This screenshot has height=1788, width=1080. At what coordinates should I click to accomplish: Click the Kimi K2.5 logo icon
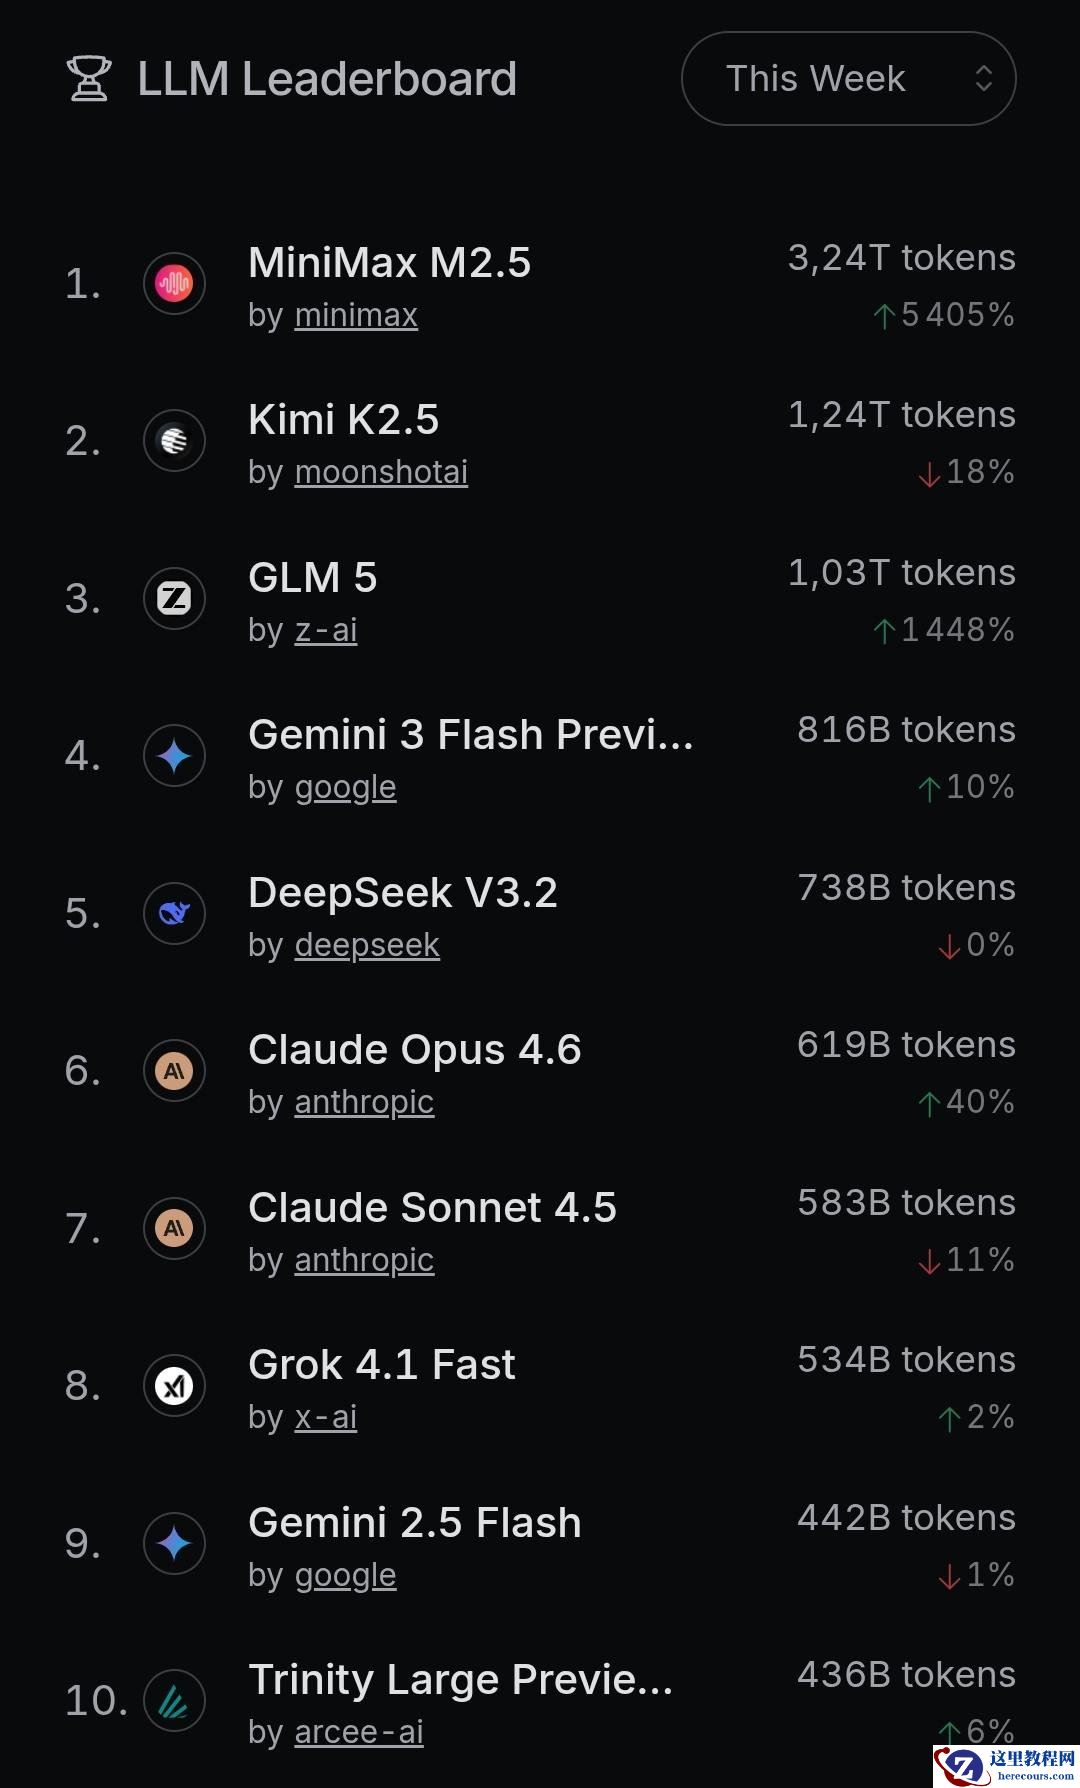(x=174, y=441)
